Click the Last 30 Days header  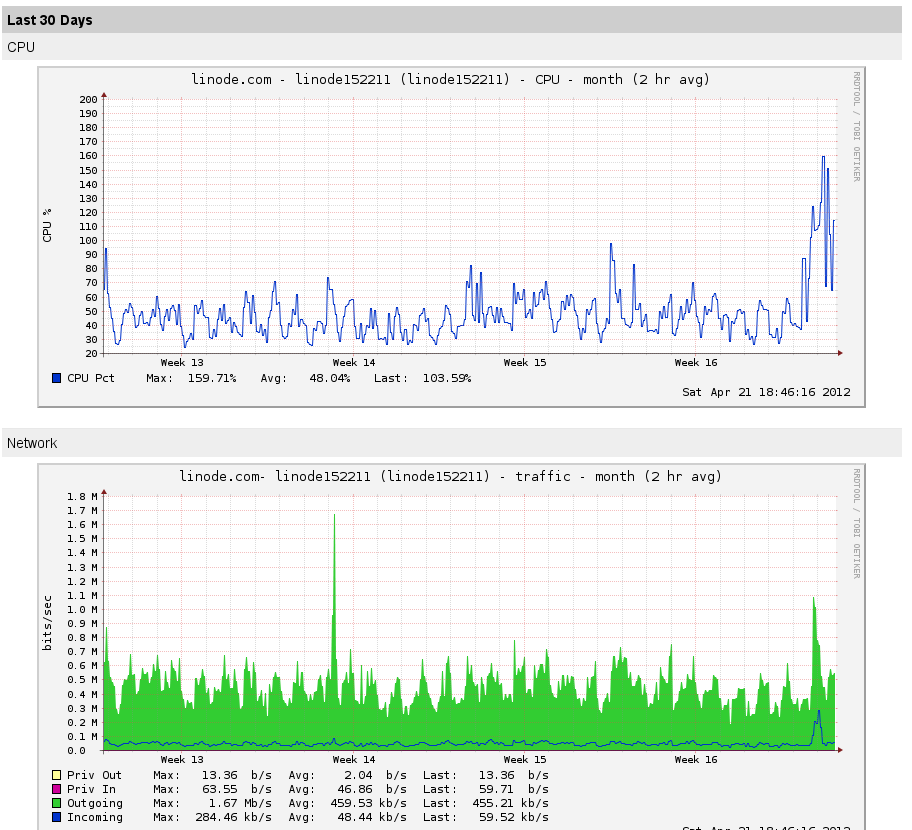(50, 20)
